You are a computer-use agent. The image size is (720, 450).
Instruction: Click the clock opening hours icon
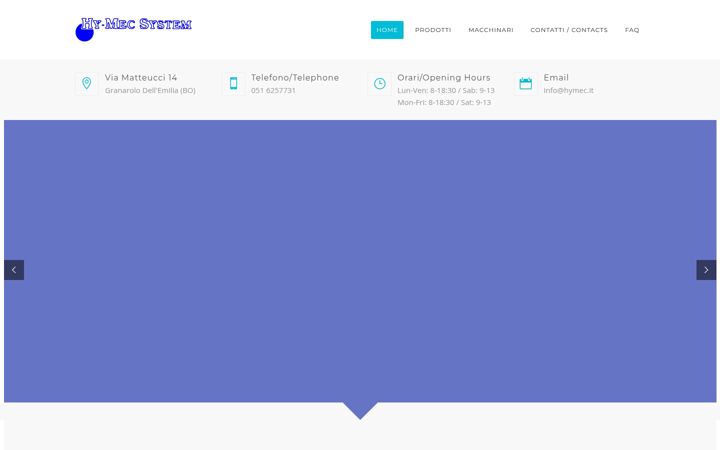(380, 84)
